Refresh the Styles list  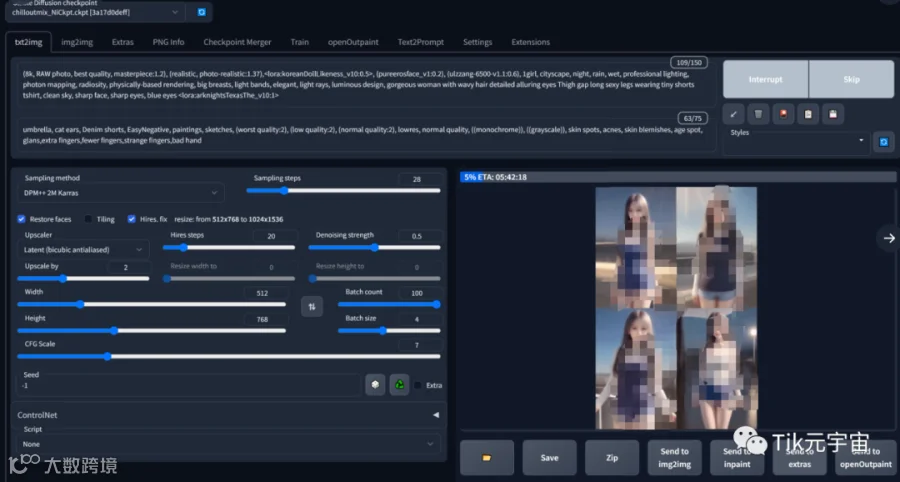883,142
